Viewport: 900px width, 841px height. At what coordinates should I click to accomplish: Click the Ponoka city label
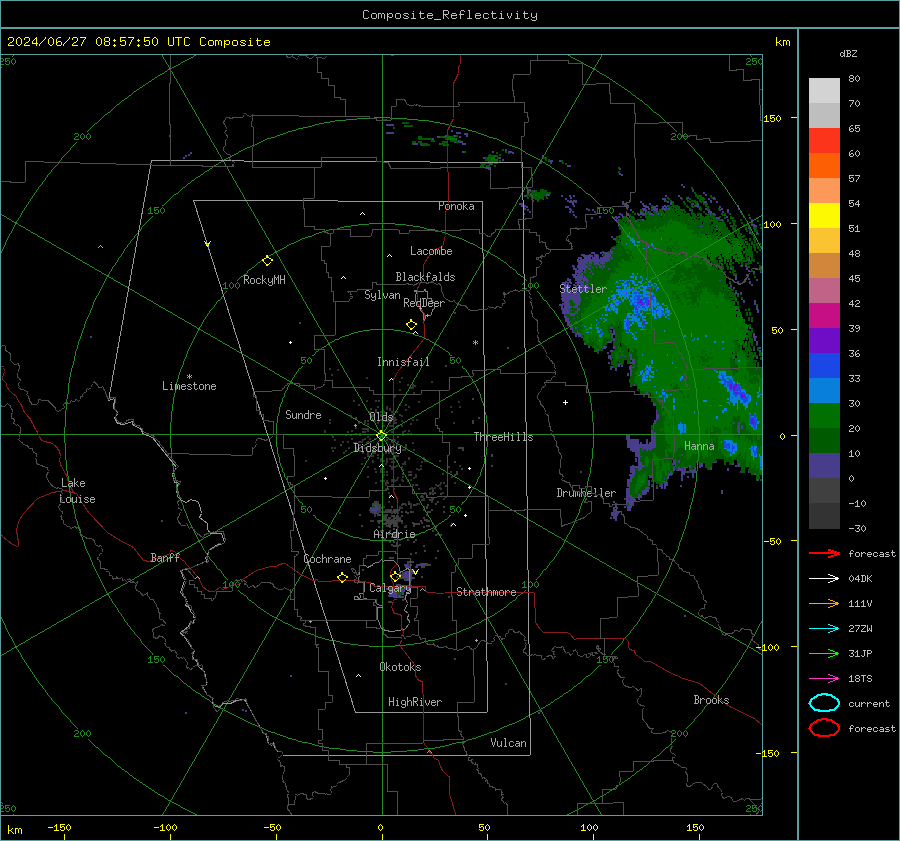tap(456, 206)
